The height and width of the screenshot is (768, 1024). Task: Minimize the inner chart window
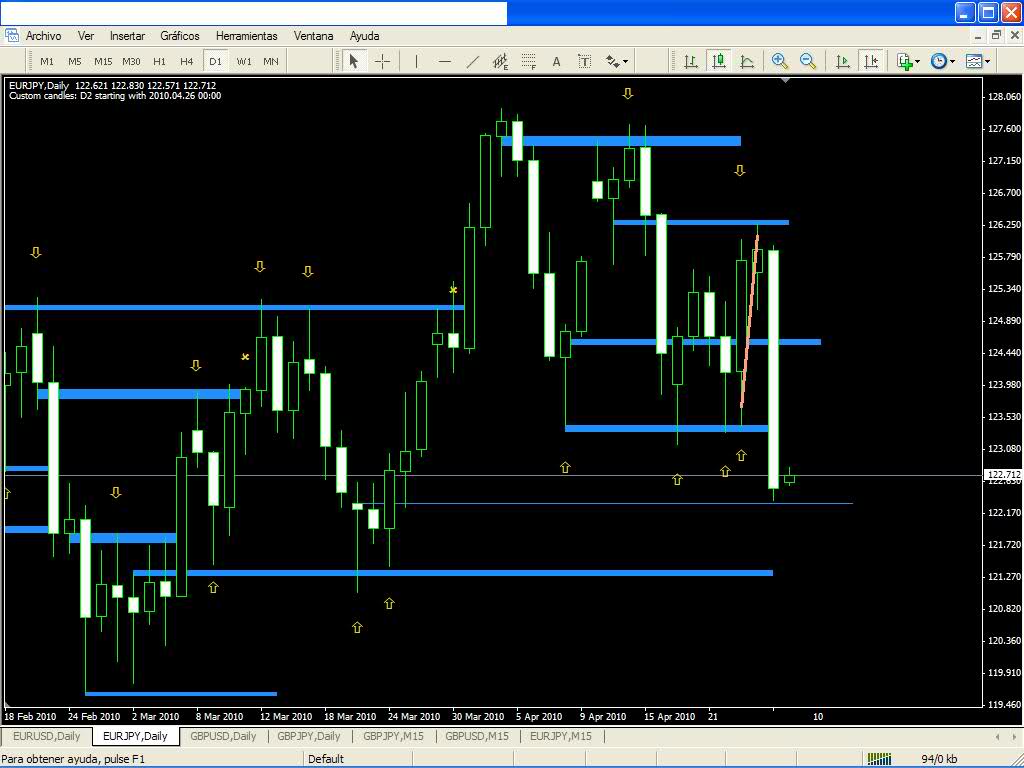tap(978, 35)
